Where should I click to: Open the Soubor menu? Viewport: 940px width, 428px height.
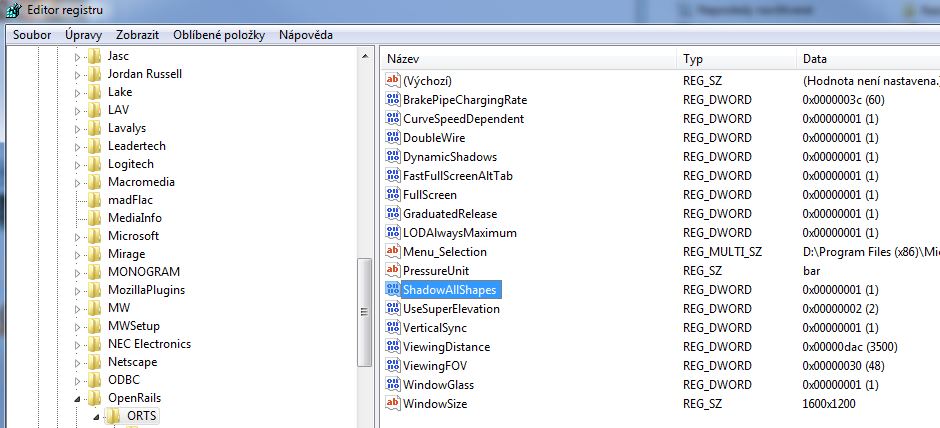pos(32,35)
